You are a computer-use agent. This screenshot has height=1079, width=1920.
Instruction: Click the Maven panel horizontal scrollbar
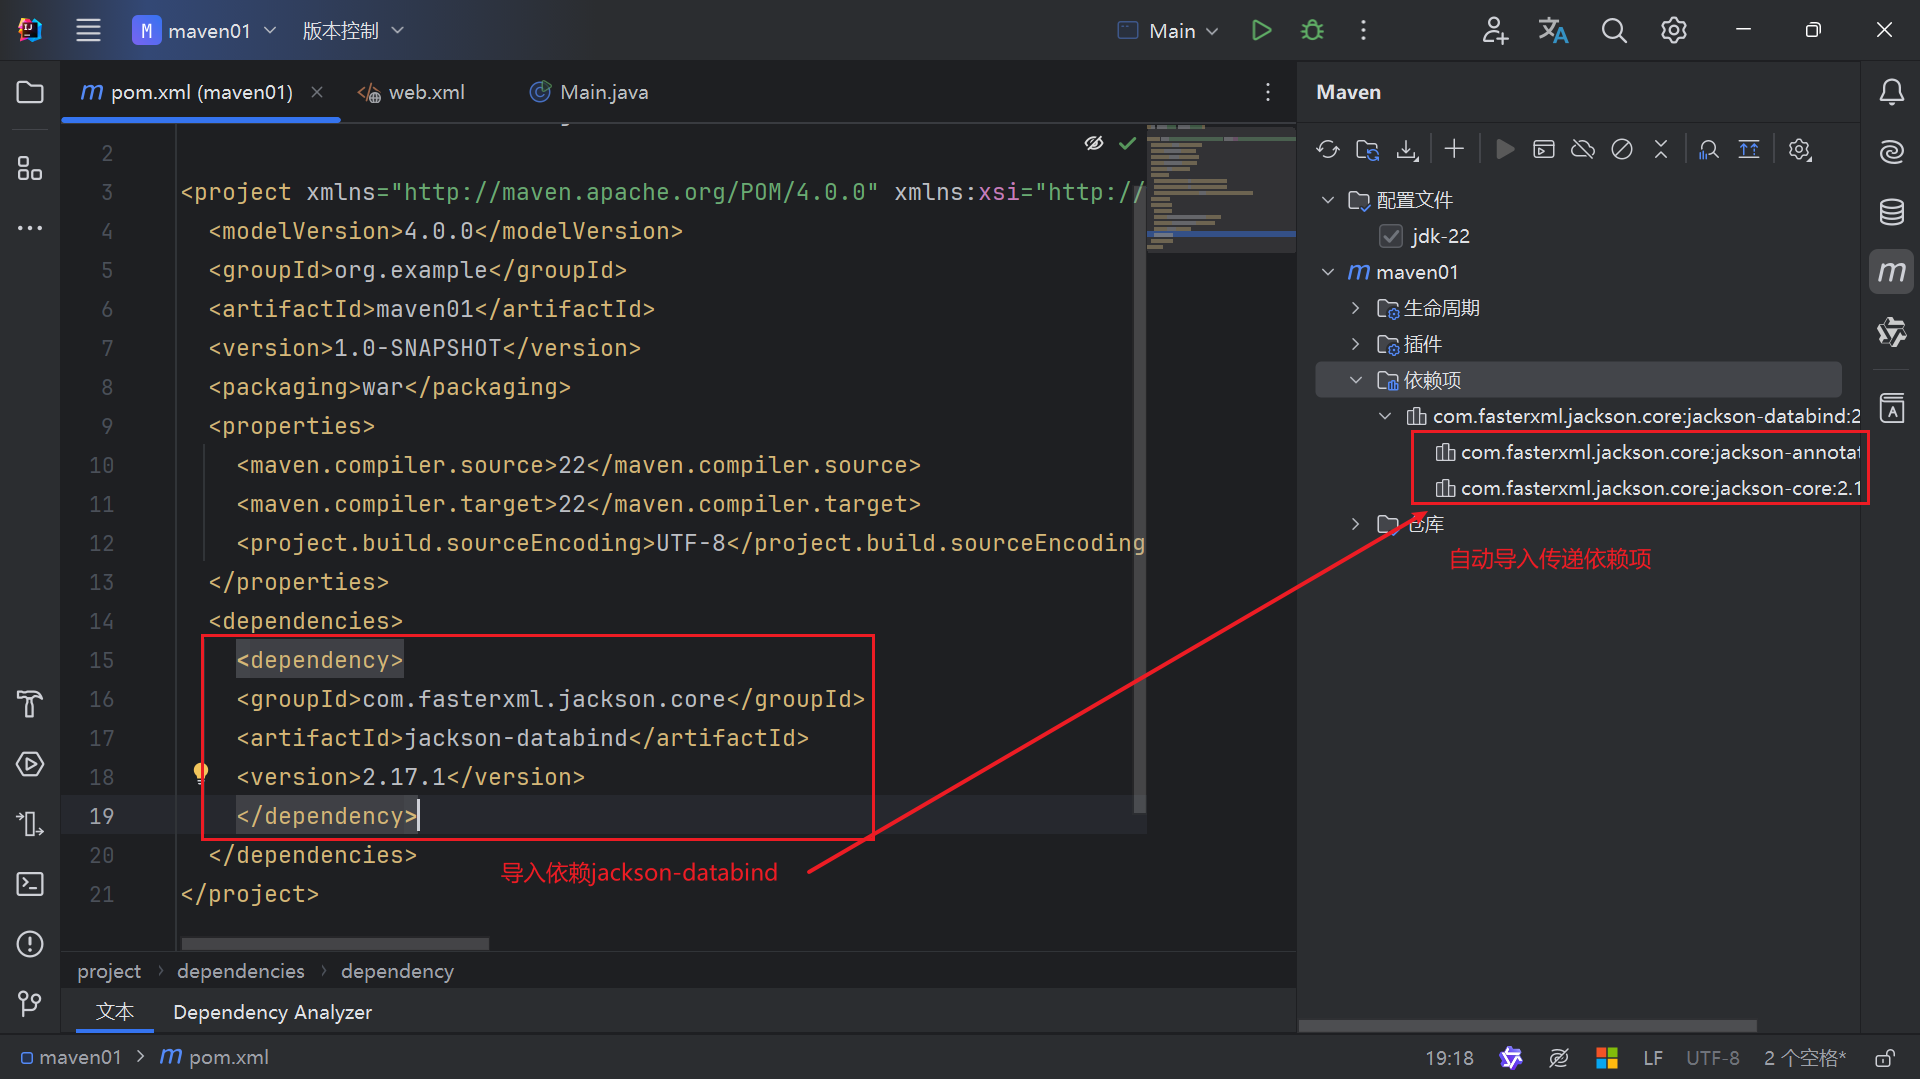click(1528, 1025)
